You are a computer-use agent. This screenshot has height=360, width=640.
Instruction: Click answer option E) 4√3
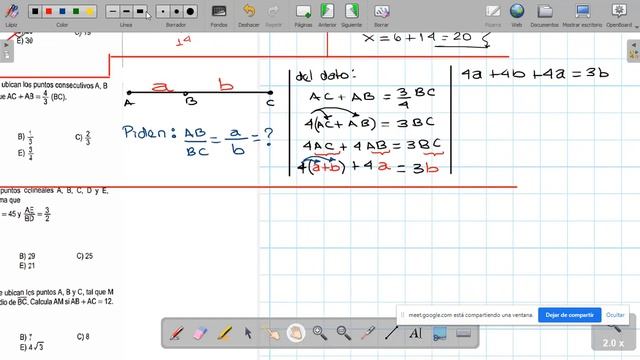click(31, 347)
